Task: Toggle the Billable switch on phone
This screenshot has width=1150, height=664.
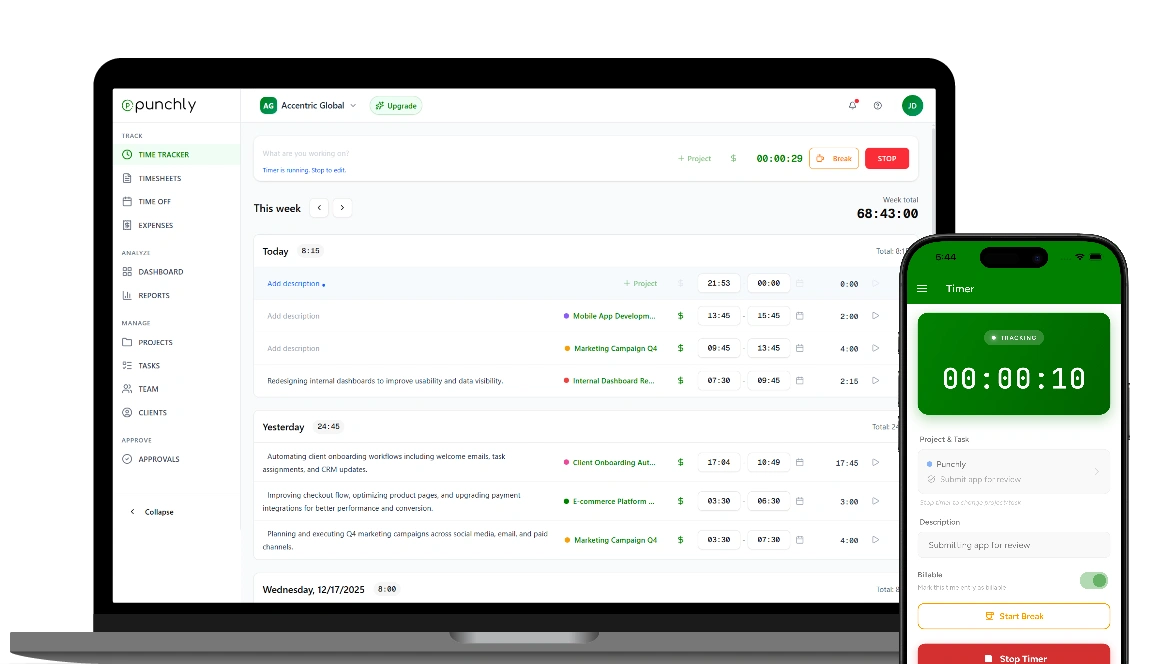Action: 1094,580
